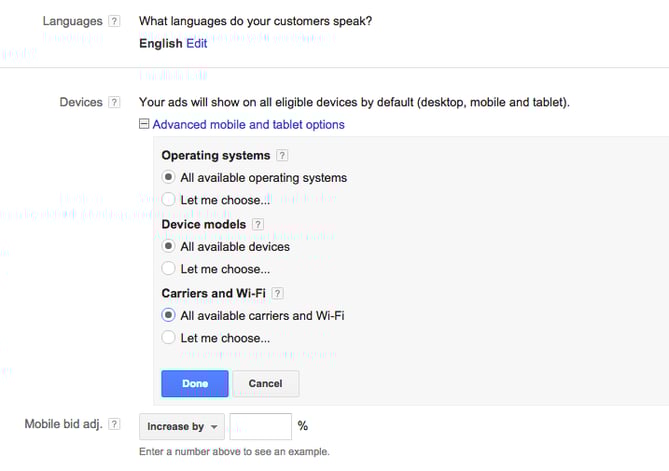The image size is (669, 471).
Task: Select All available operating systems radio
Action: (x=168, y=178)
